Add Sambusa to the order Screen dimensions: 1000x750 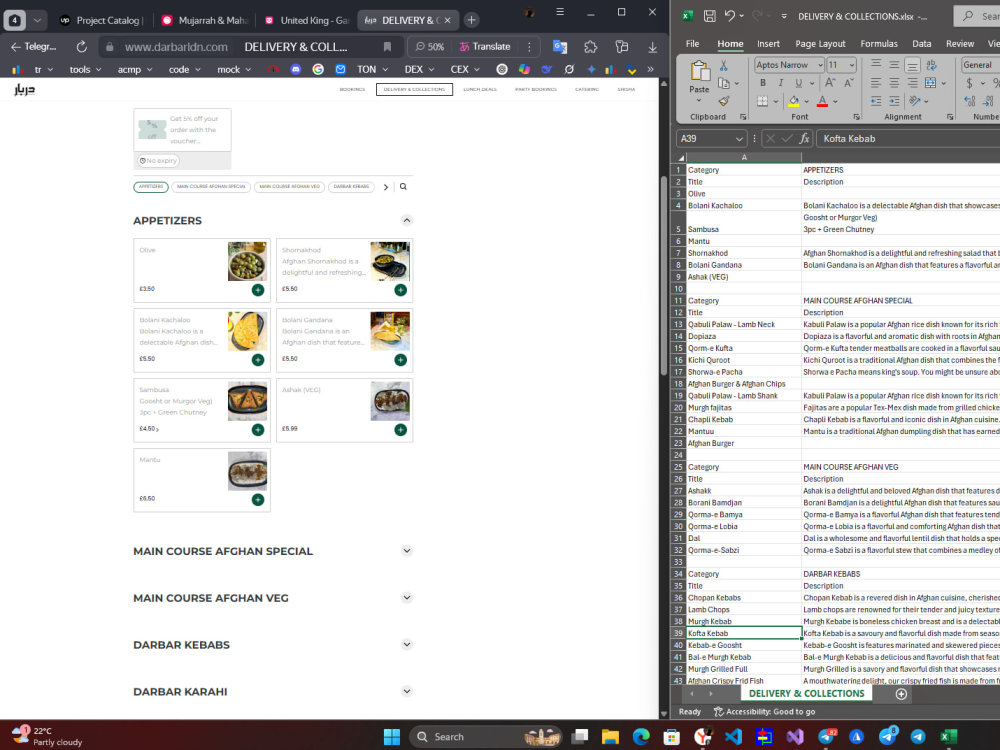(x=258, y=430)
